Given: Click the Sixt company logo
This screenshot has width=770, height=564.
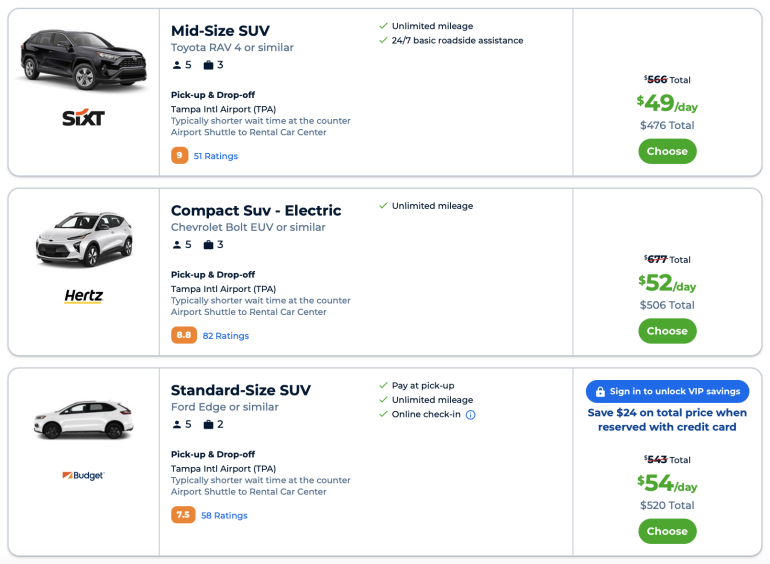Looking at the screenshot, I should coord(83,118).
